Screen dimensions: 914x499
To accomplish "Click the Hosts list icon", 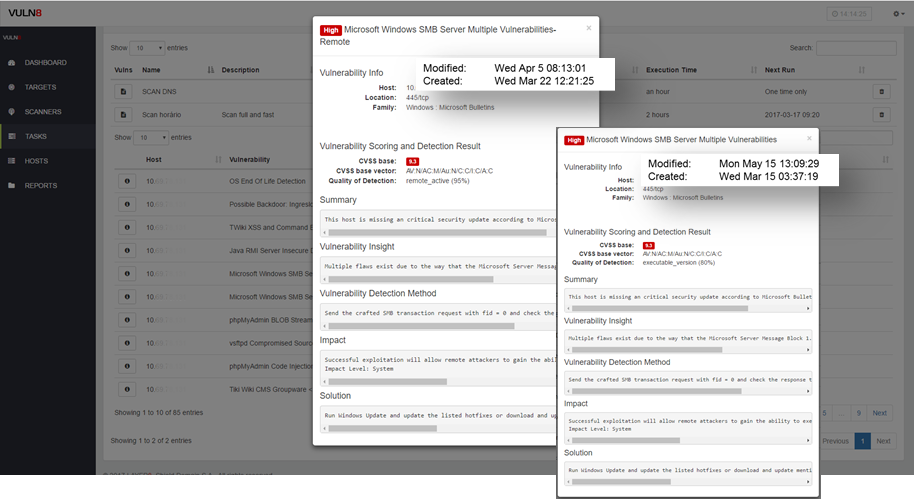I will click(x=12, y=161).
